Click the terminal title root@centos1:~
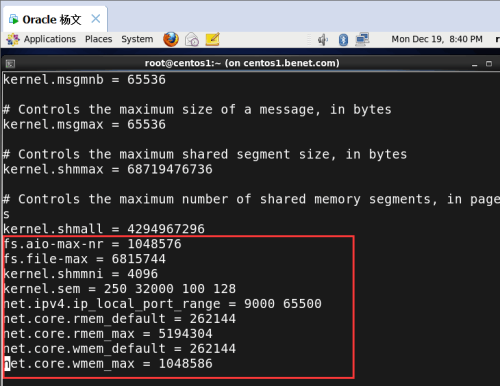Viewport: 500px width, 386px height. 242,63
